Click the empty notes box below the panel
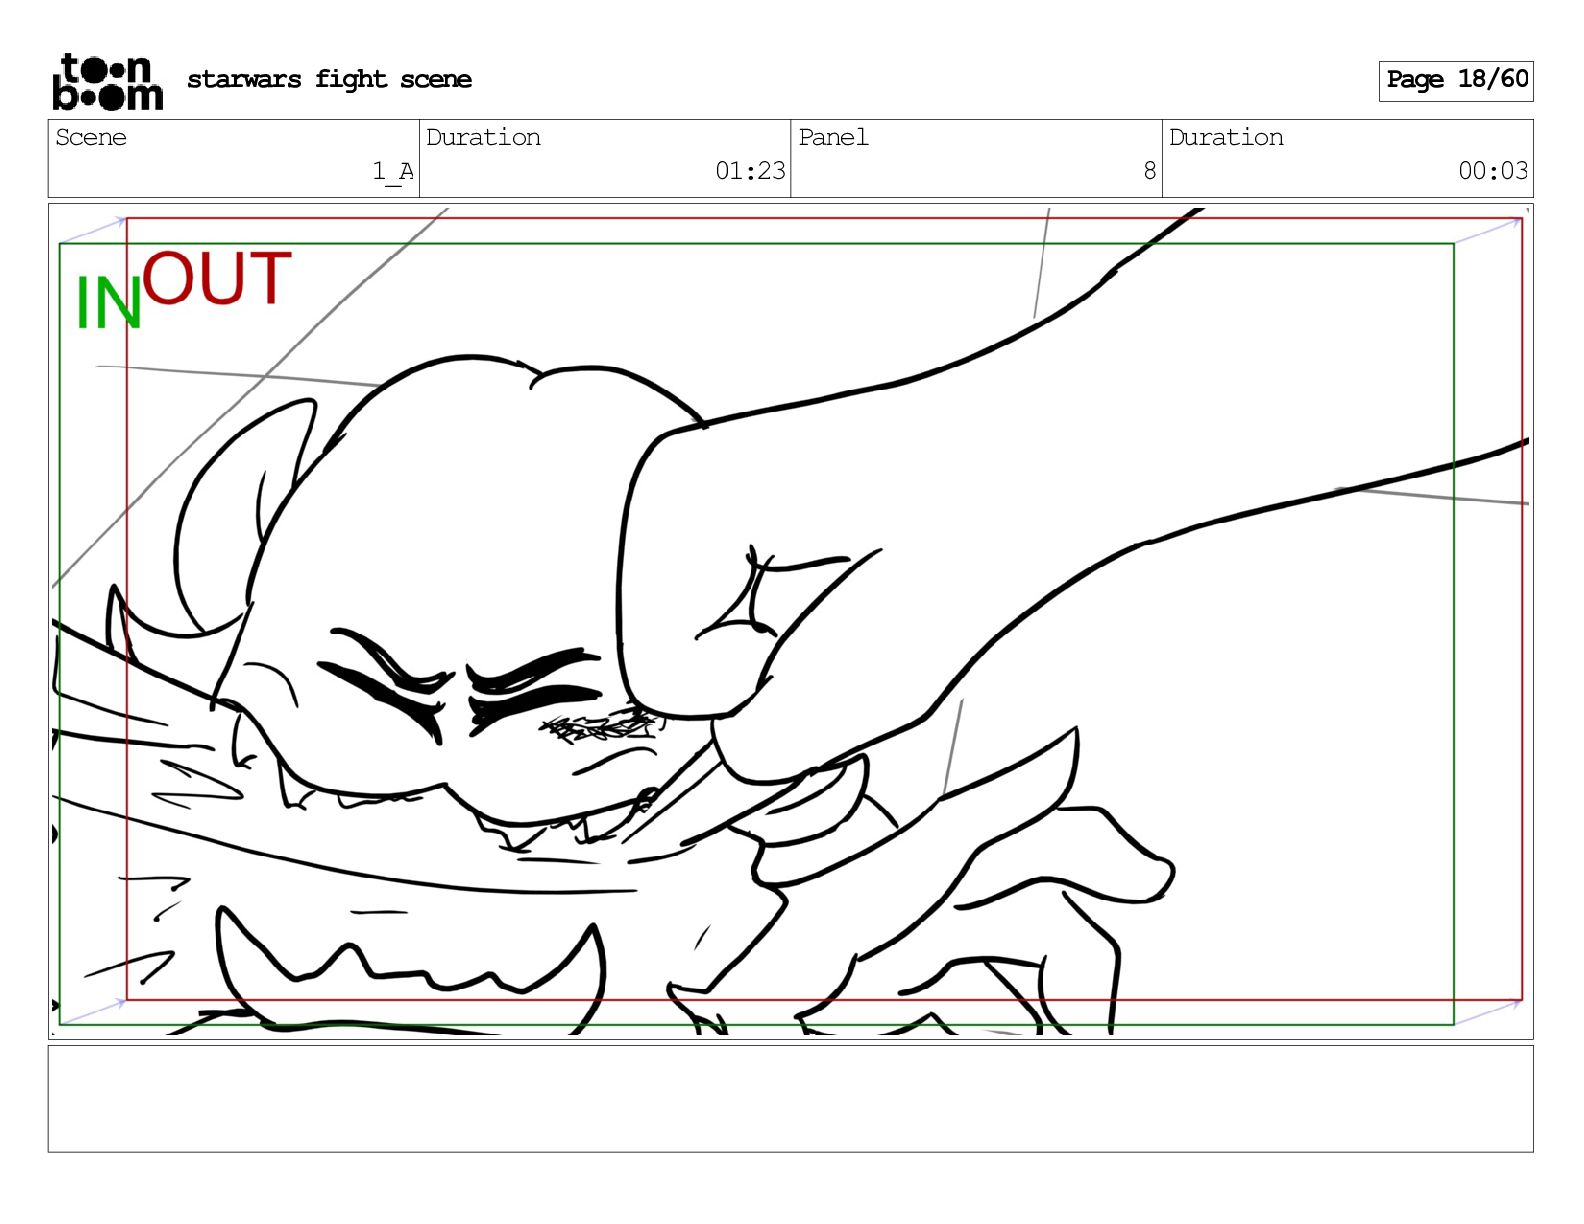Image resolution: width=1584 pixels, height=1224 pixels. pyautogui.click(x=790, y=1099)
